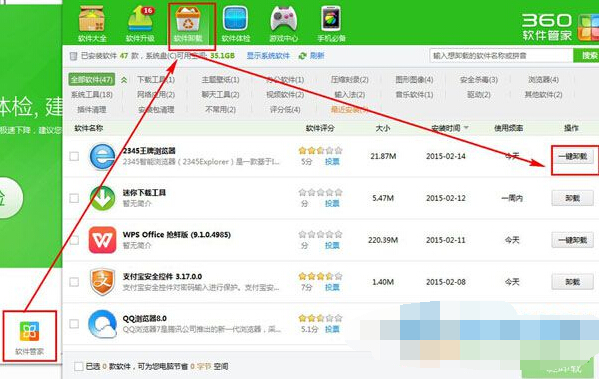The width and height of the screenshot is (599, 379).
Task: Click star rating of 2345王牌浏览器
Action: (320, 150)
